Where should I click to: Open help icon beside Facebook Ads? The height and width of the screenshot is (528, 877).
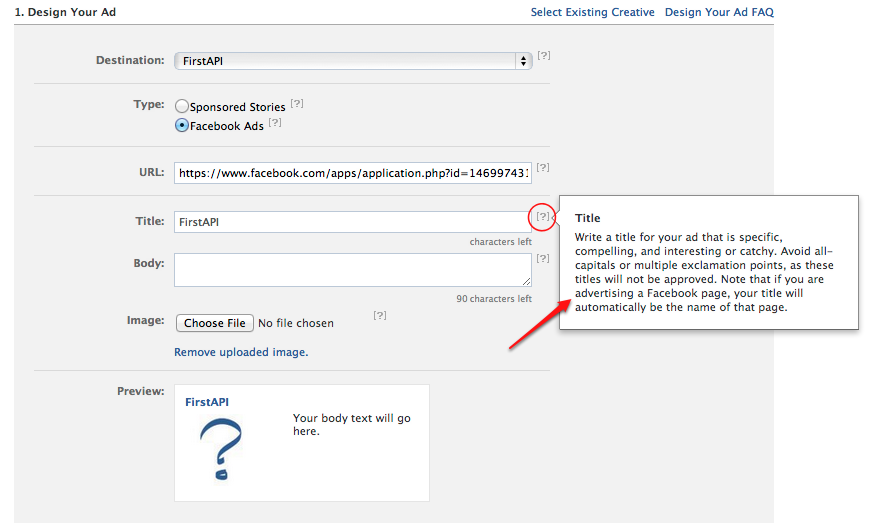click(275, 122)
